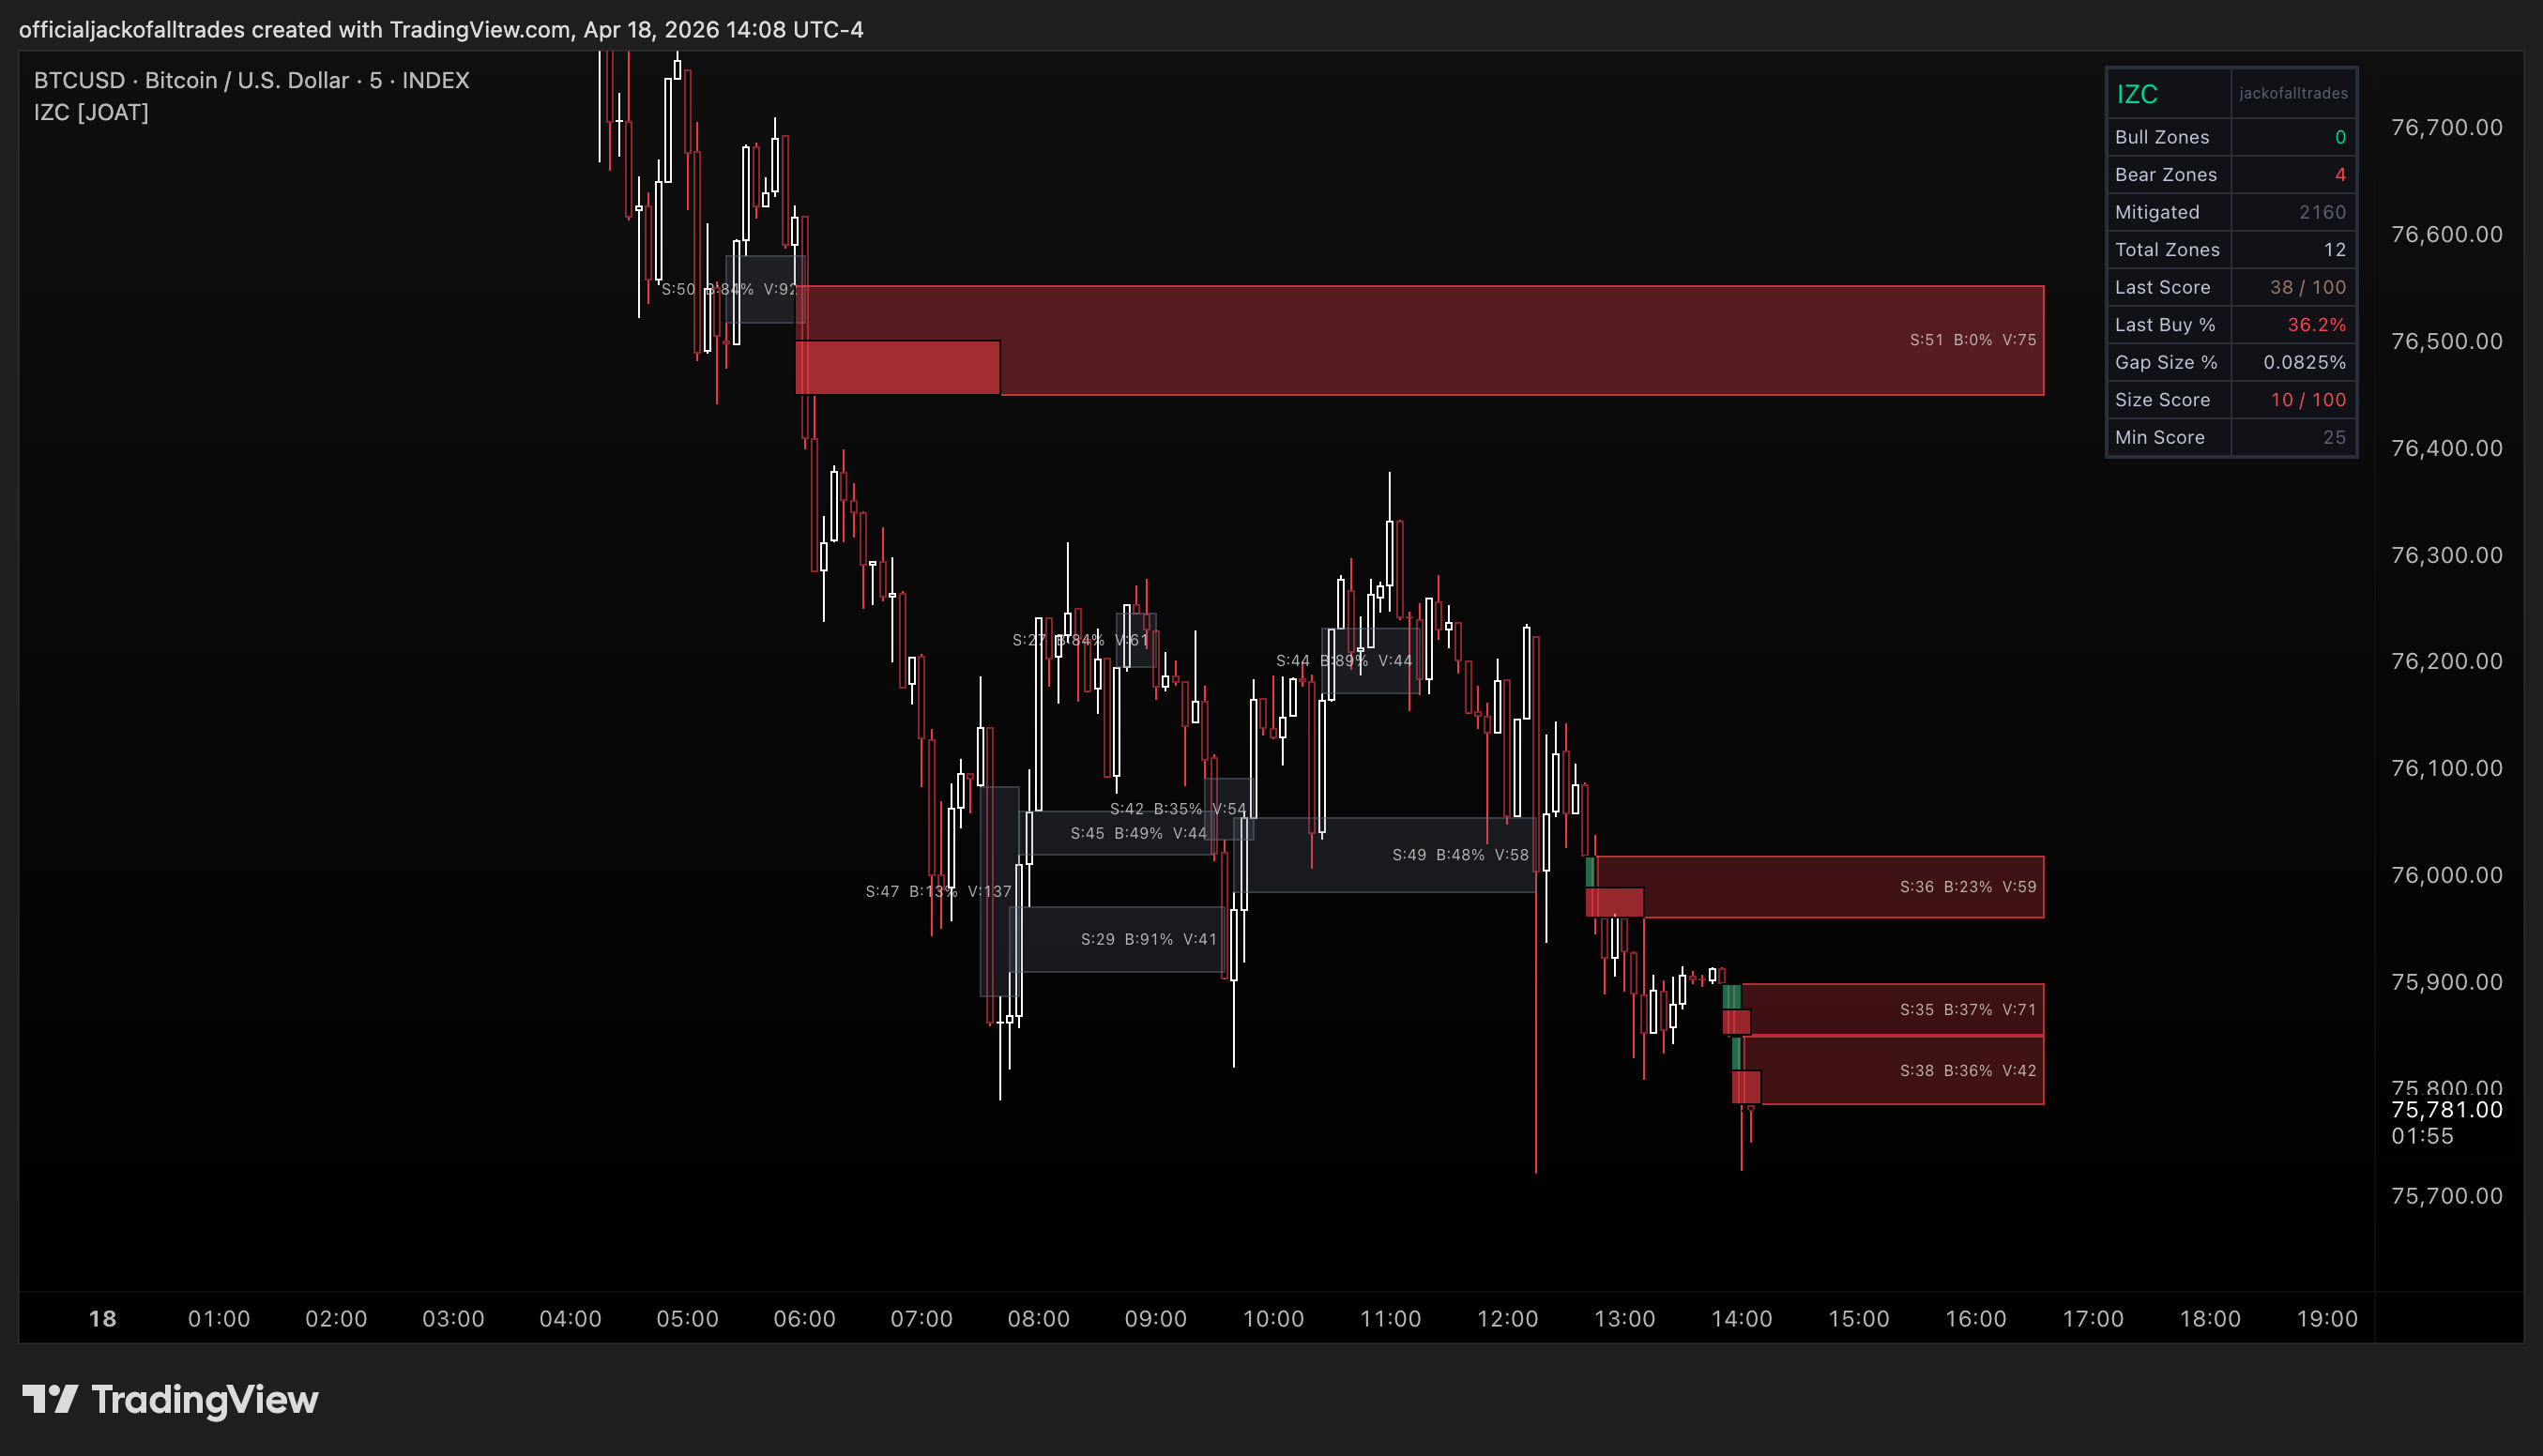Image resolution: width=2543 pixels, height=1456 pixels.
Task: Click the 14:00 time axis label
Action: (x=1741, y=1319)
